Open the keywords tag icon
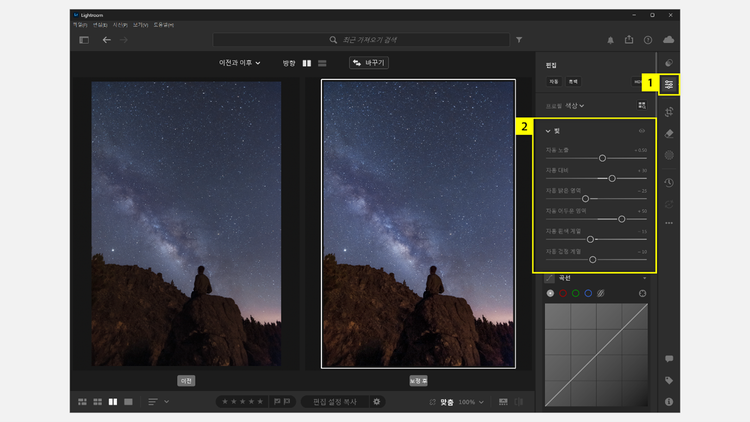 click(x=668, y=380)
